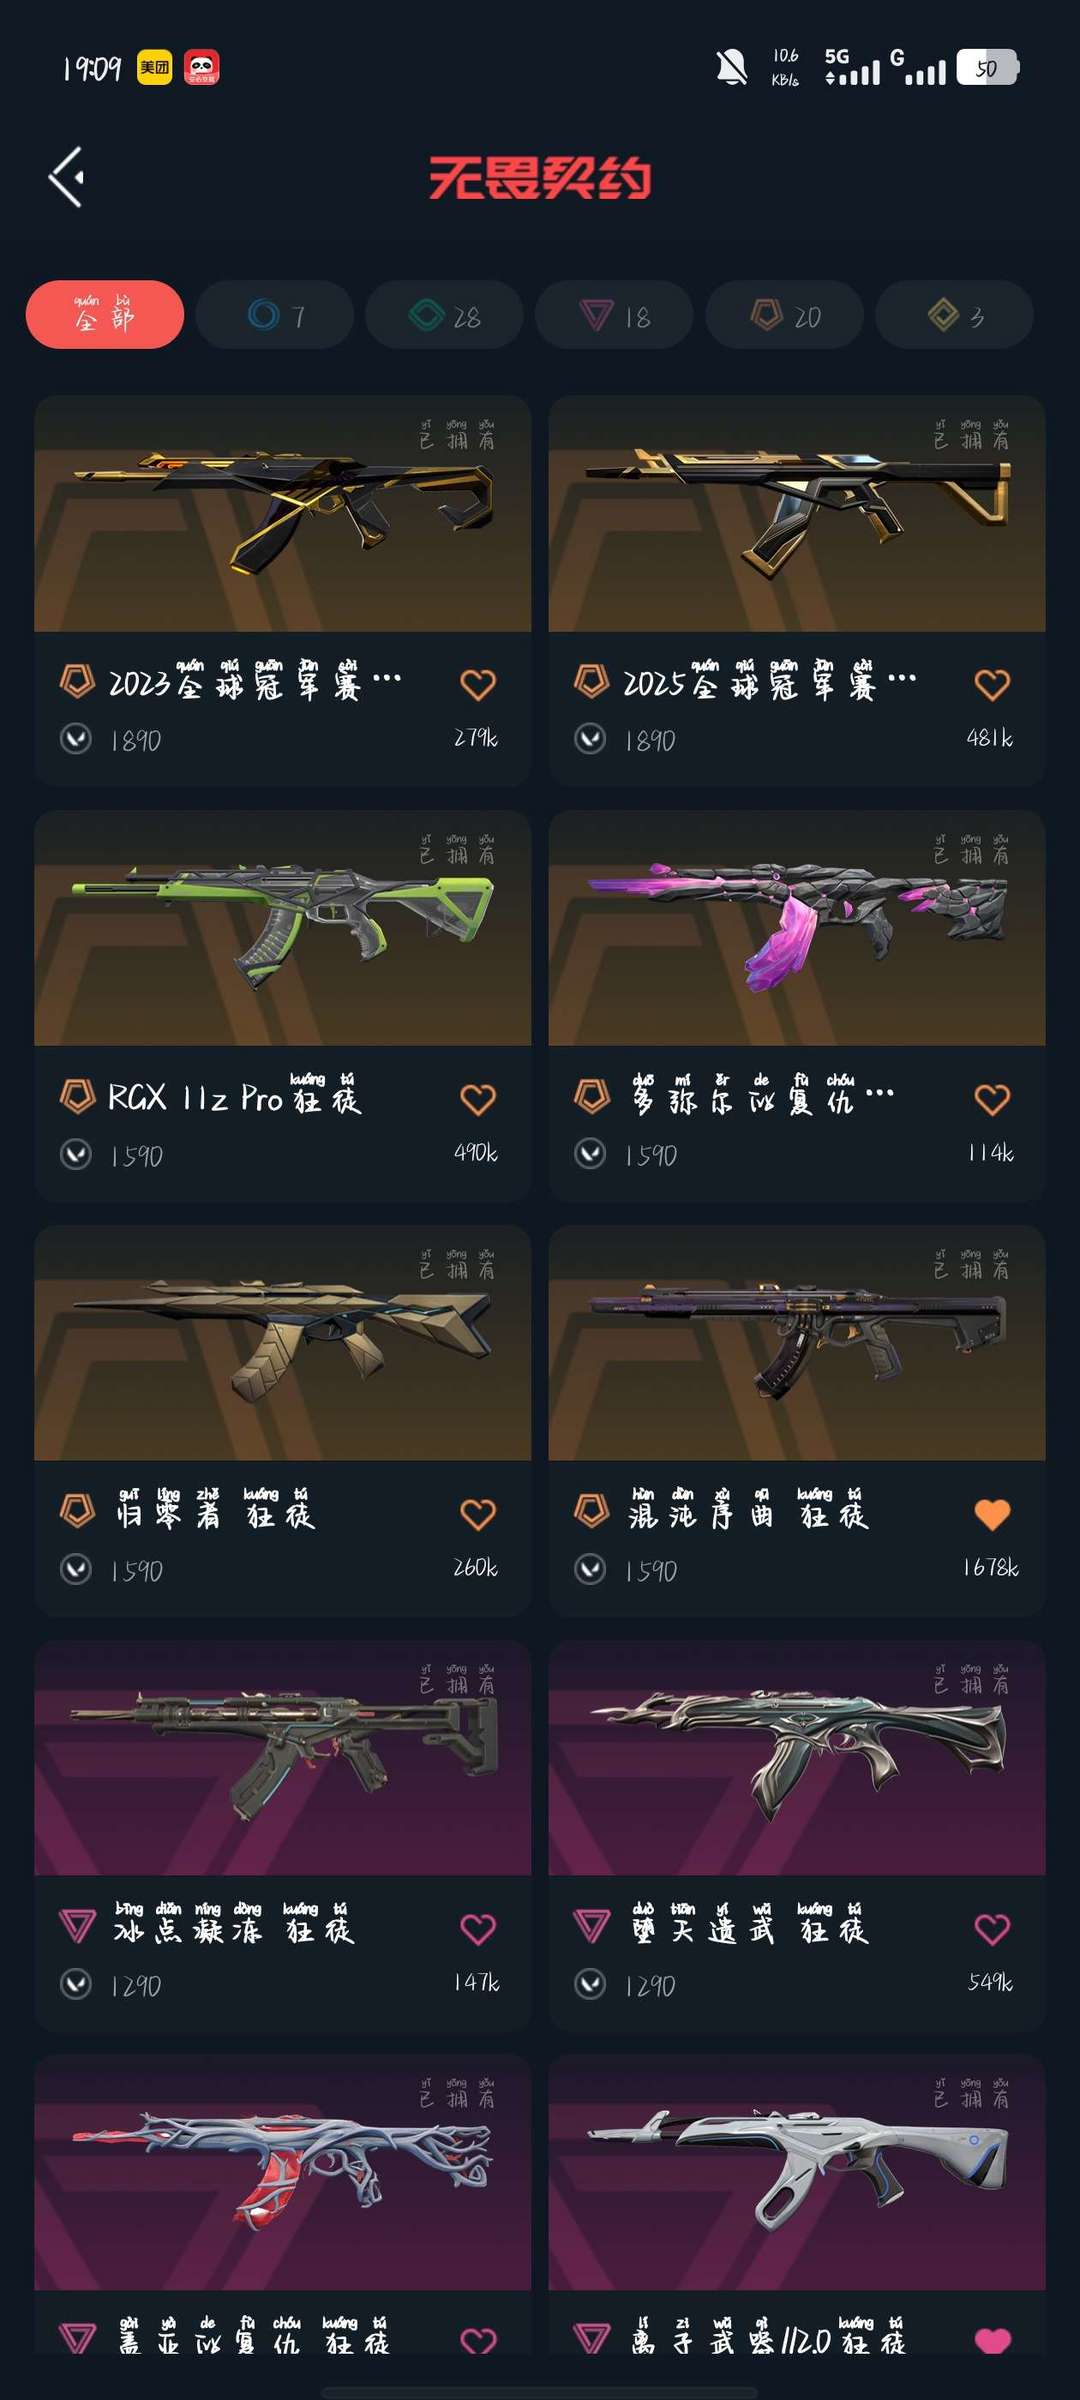Favorite the 2025 Champions skin heart

(x=992, y=684)
